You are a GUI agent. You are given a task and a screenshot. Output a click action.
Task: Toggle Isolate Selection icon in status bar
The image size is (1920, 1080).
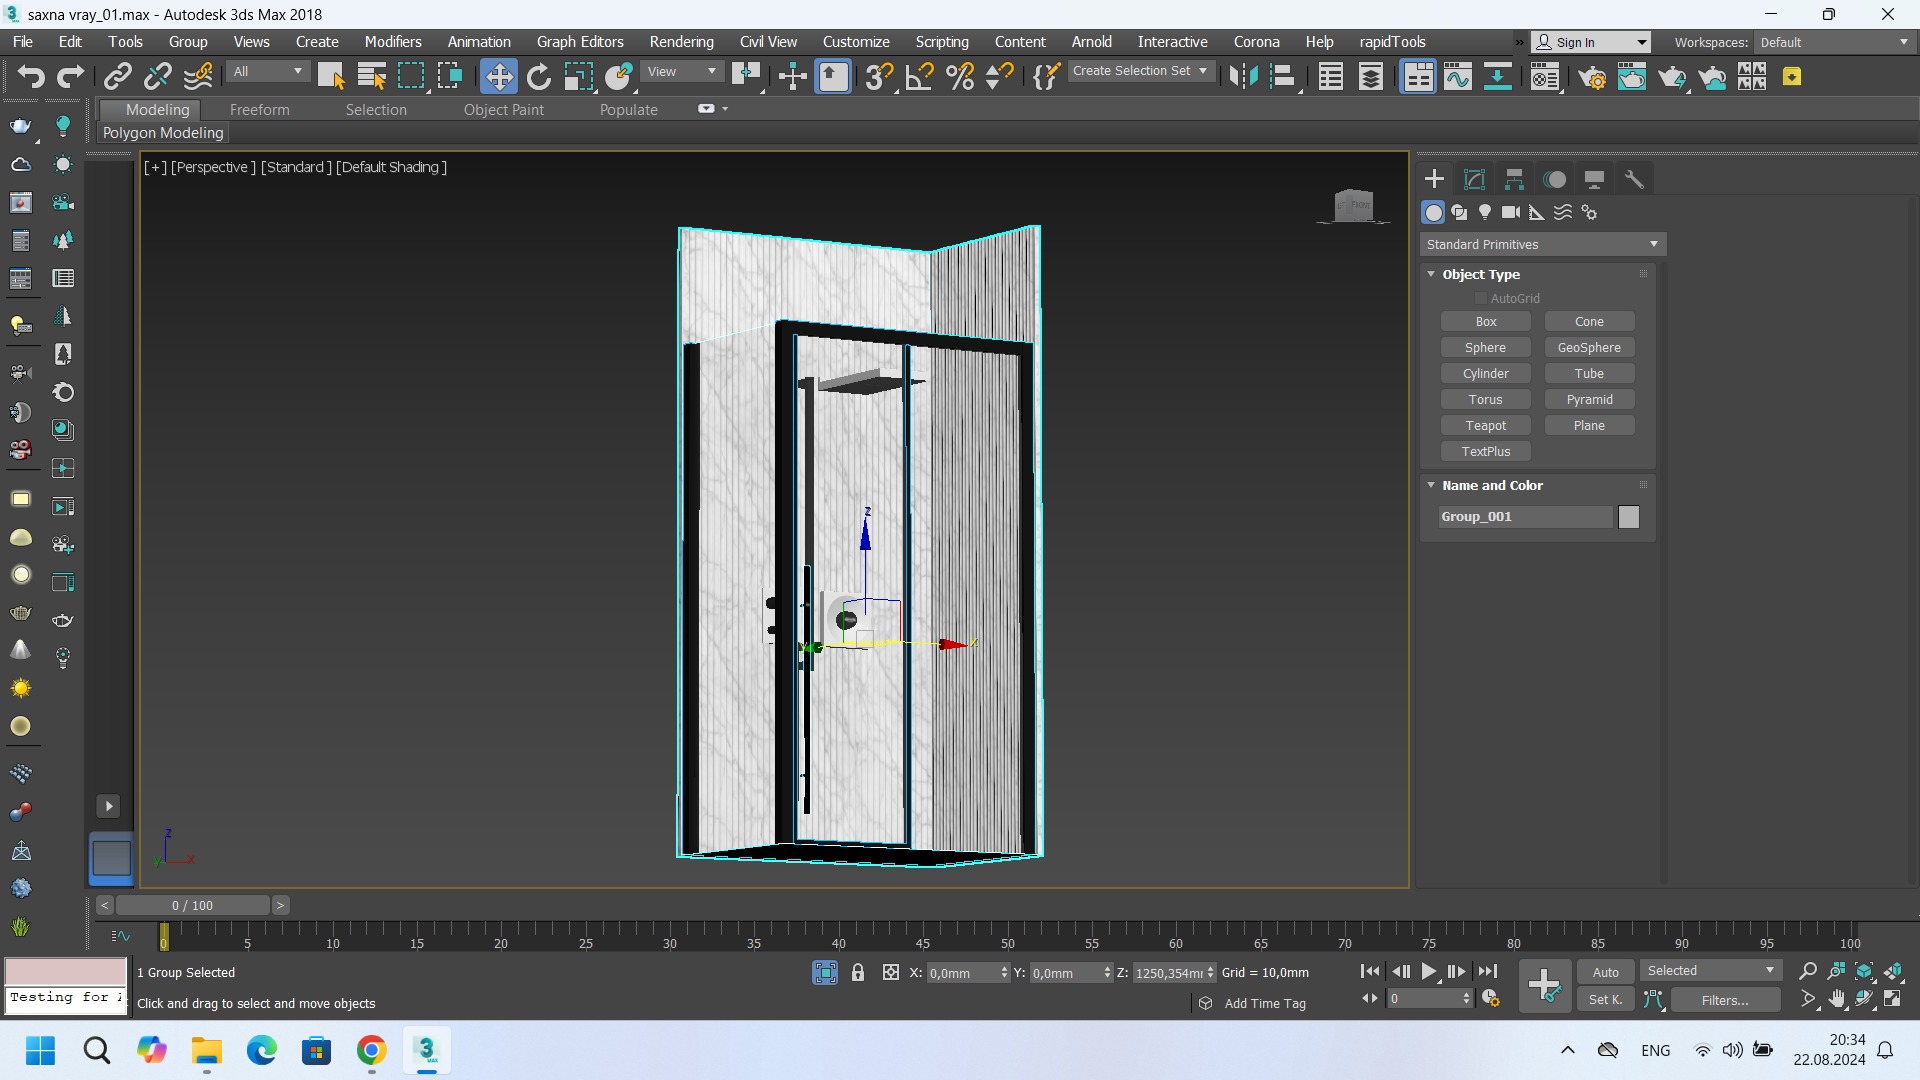(x=825, y=973)
